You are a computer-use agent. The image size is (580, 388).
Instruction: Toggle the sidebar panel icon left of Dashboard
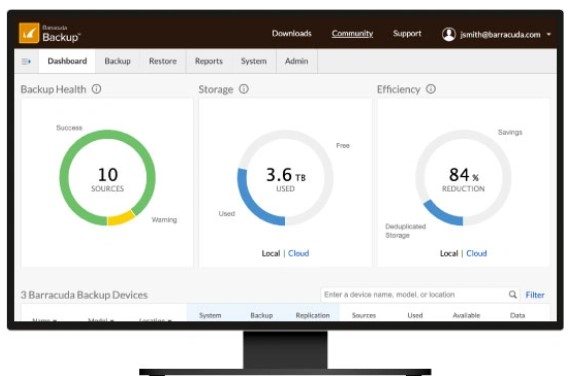coord(26,61)
